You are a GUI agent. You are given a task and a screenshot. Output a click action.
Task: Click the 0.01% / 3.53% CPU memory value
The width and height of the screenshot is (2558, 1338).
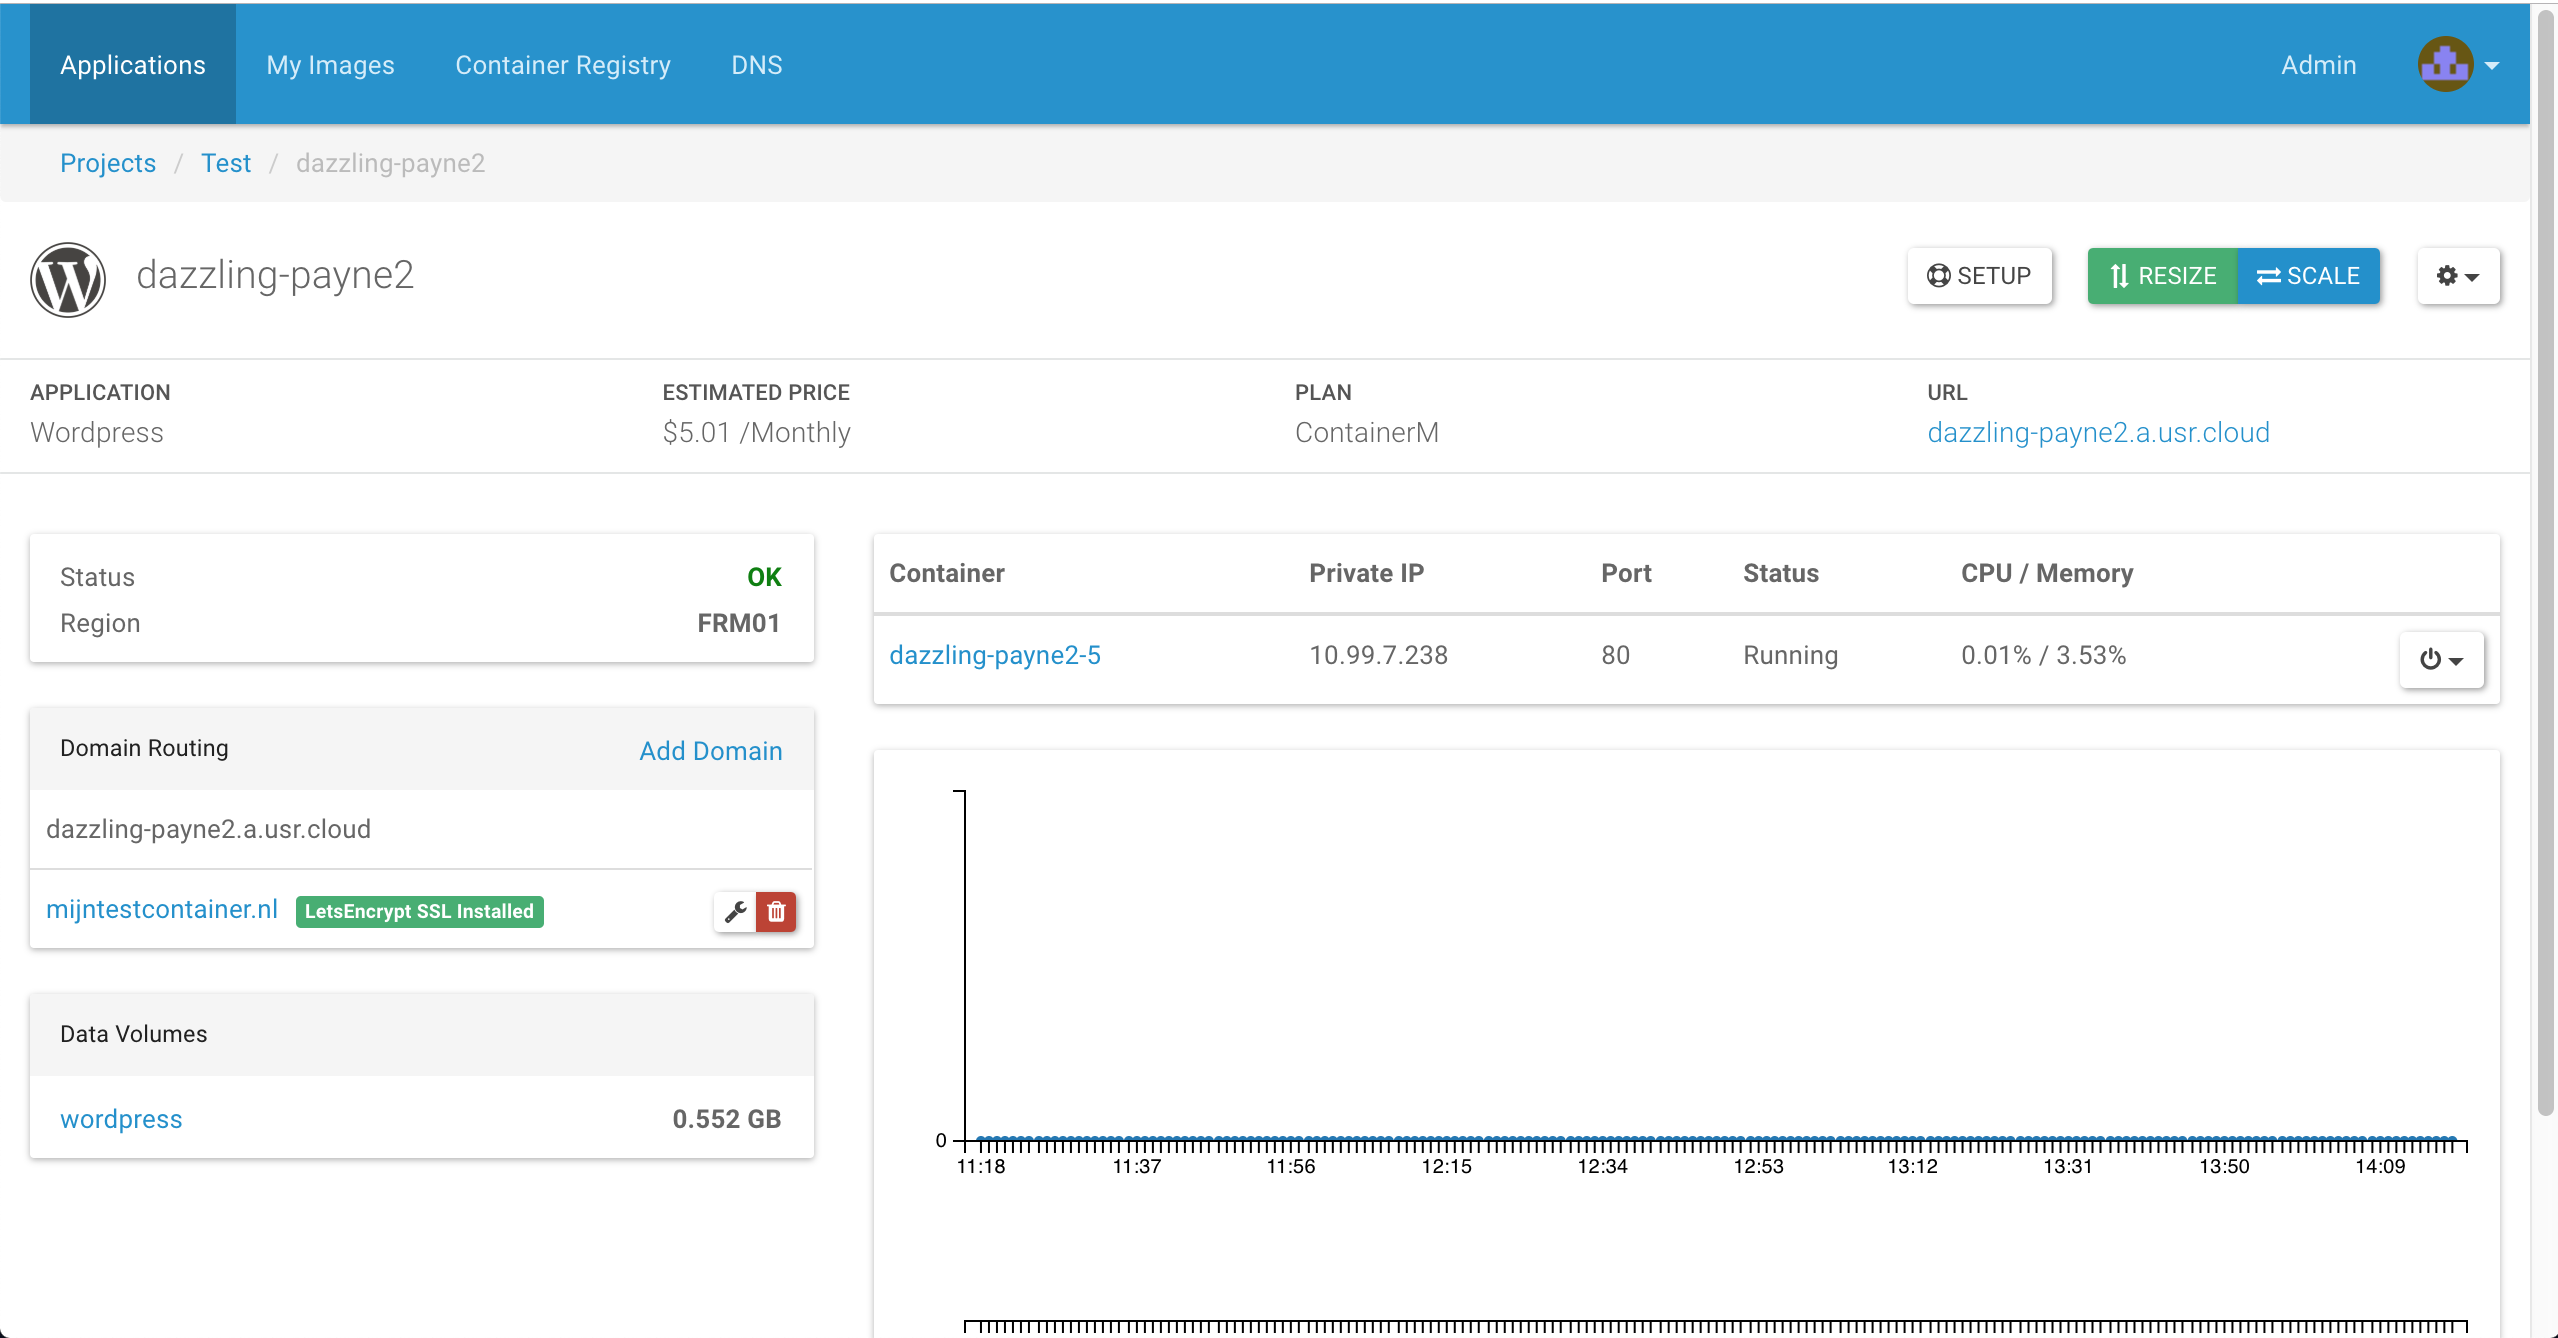pos(2043,655)
